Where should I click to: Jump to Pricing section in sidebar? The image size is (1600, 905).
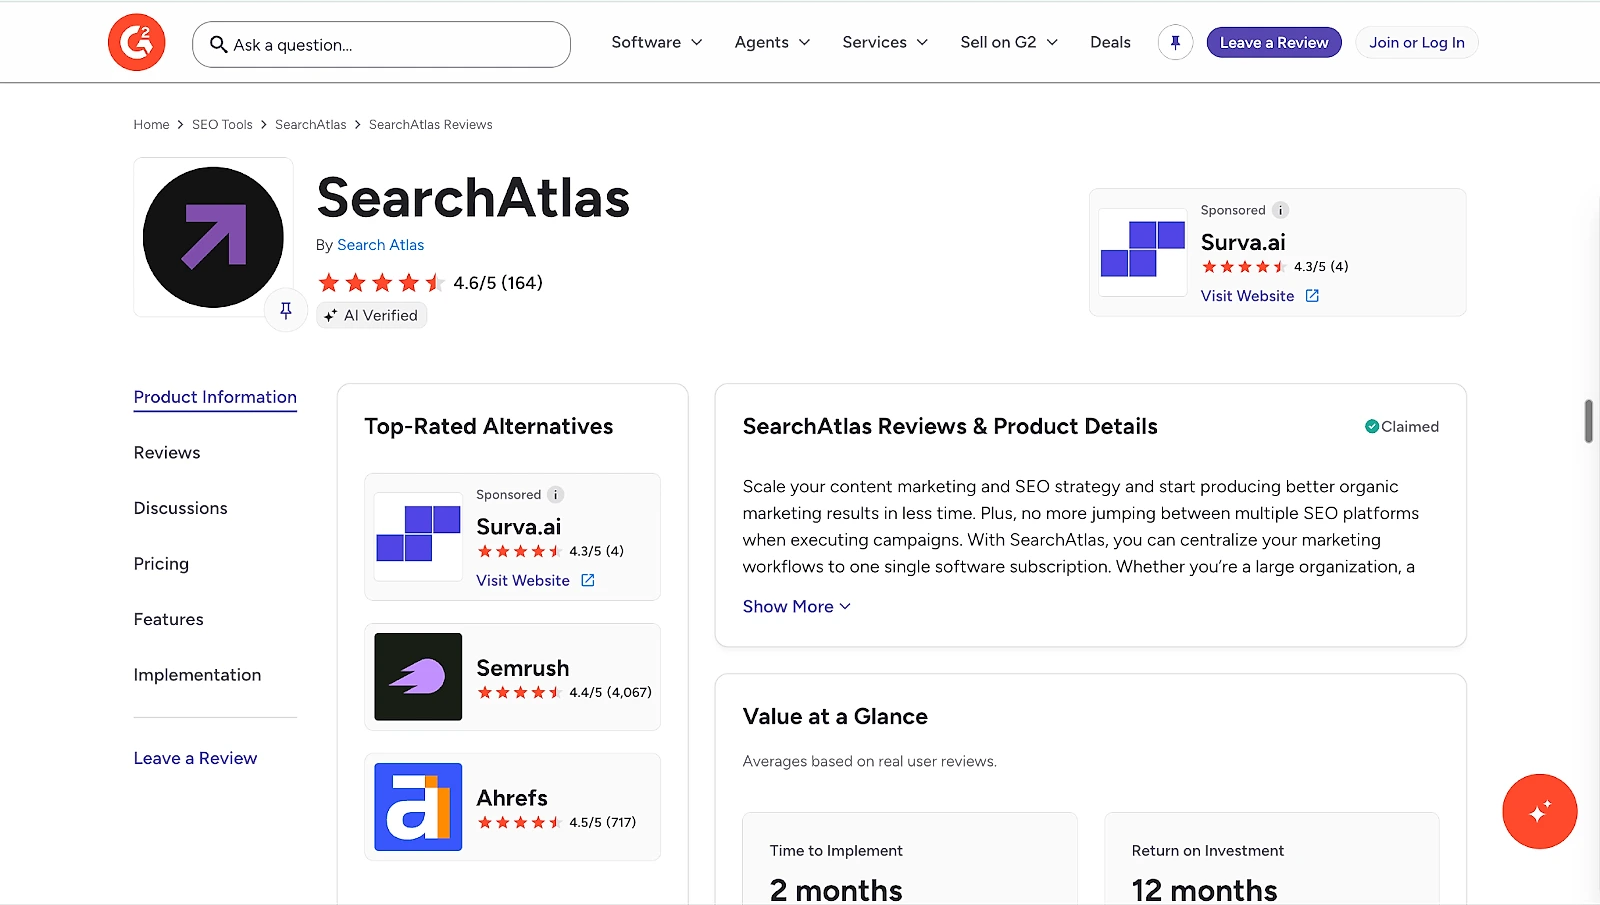[x=161, y=564]
